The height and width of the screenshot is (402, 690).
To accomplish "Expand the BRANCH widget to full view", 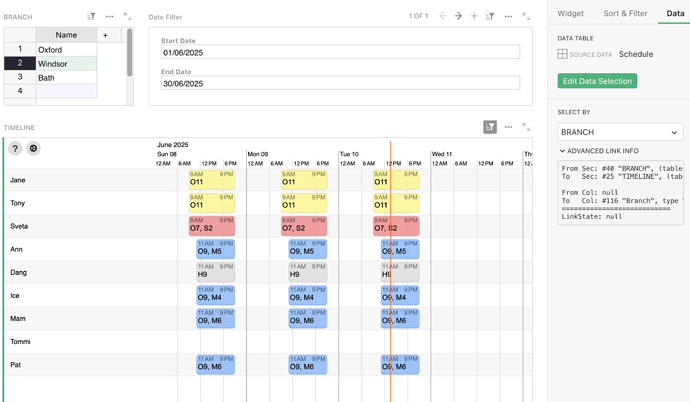I will [127, 17].
